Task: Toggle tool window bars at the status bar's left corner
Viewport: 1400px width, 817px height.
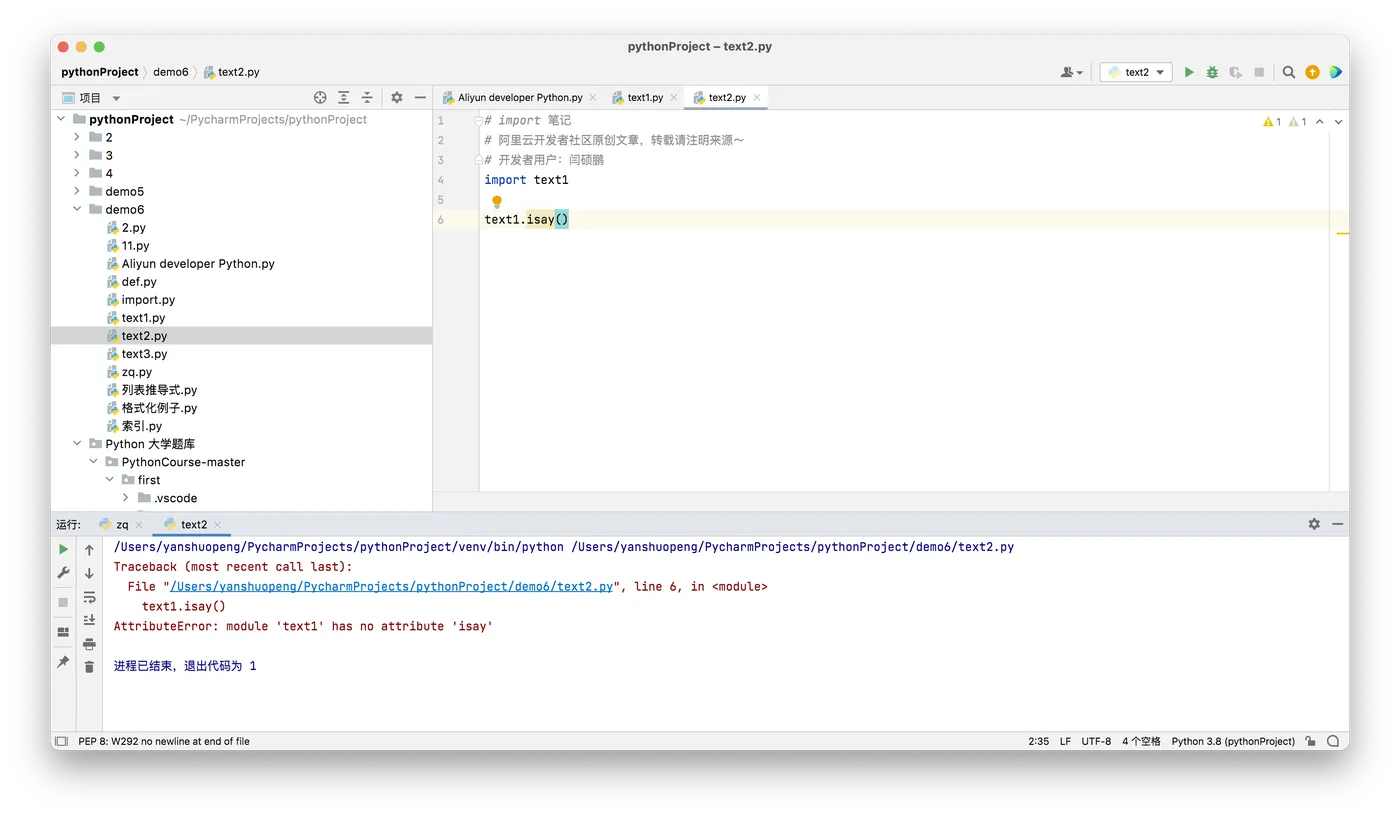Action: coord(61,742)
